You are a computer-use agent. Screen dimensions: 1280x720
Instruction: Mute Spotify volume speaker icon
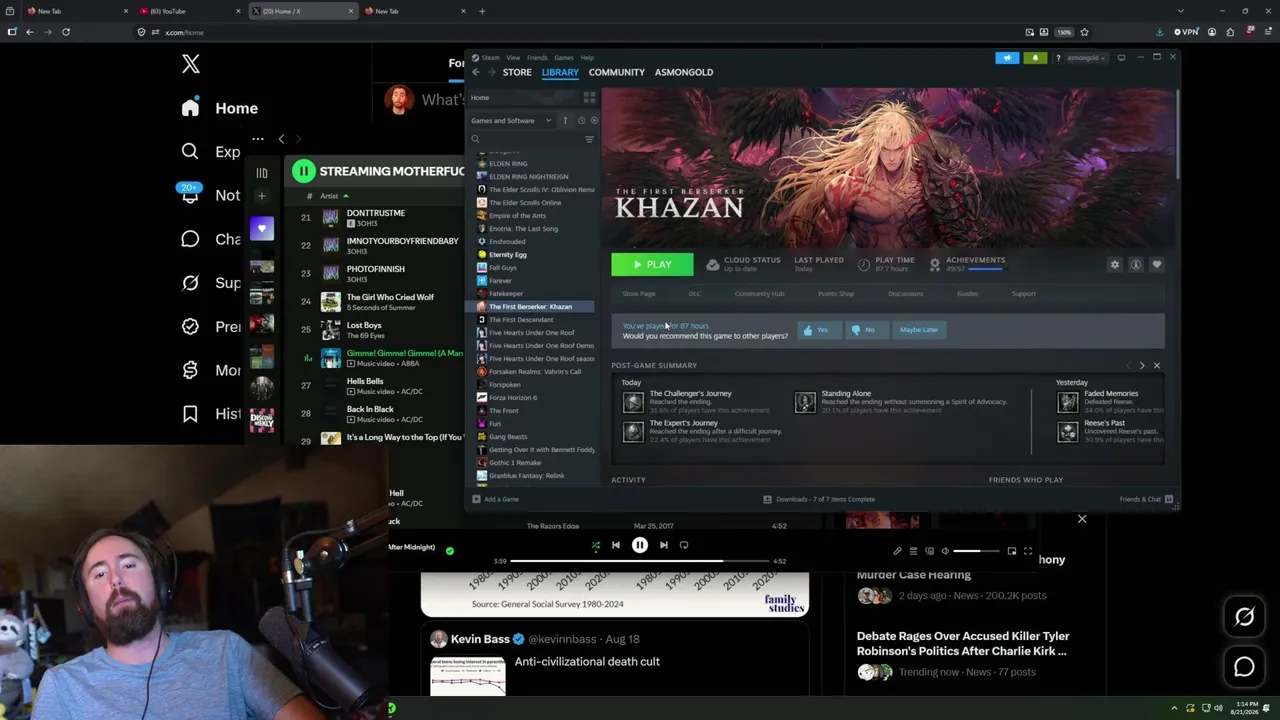(945, 551)
